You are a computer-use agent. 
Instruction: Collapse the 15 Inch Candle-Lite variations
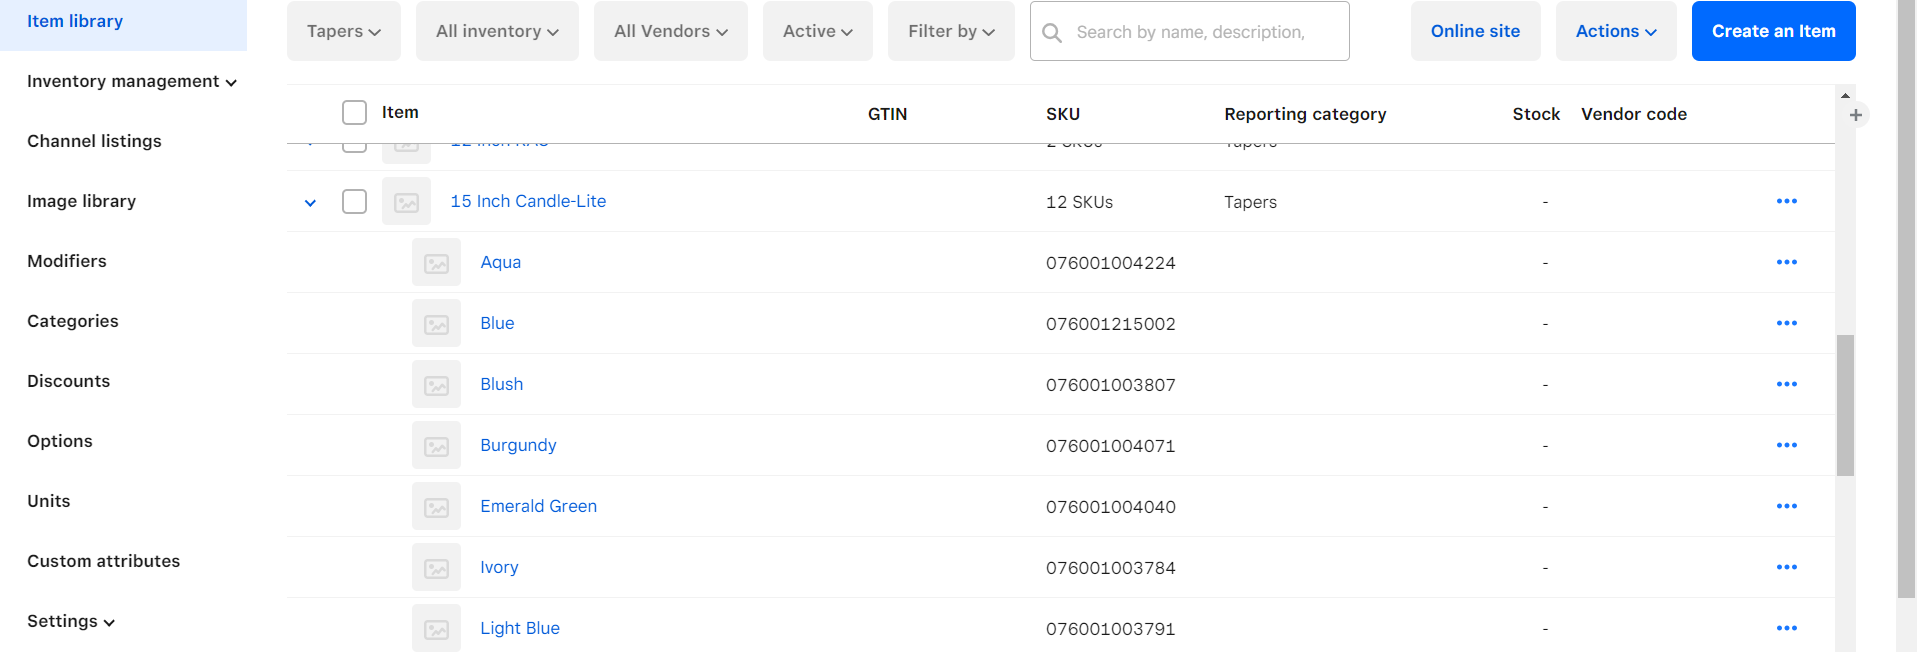[x=310, y=203]
